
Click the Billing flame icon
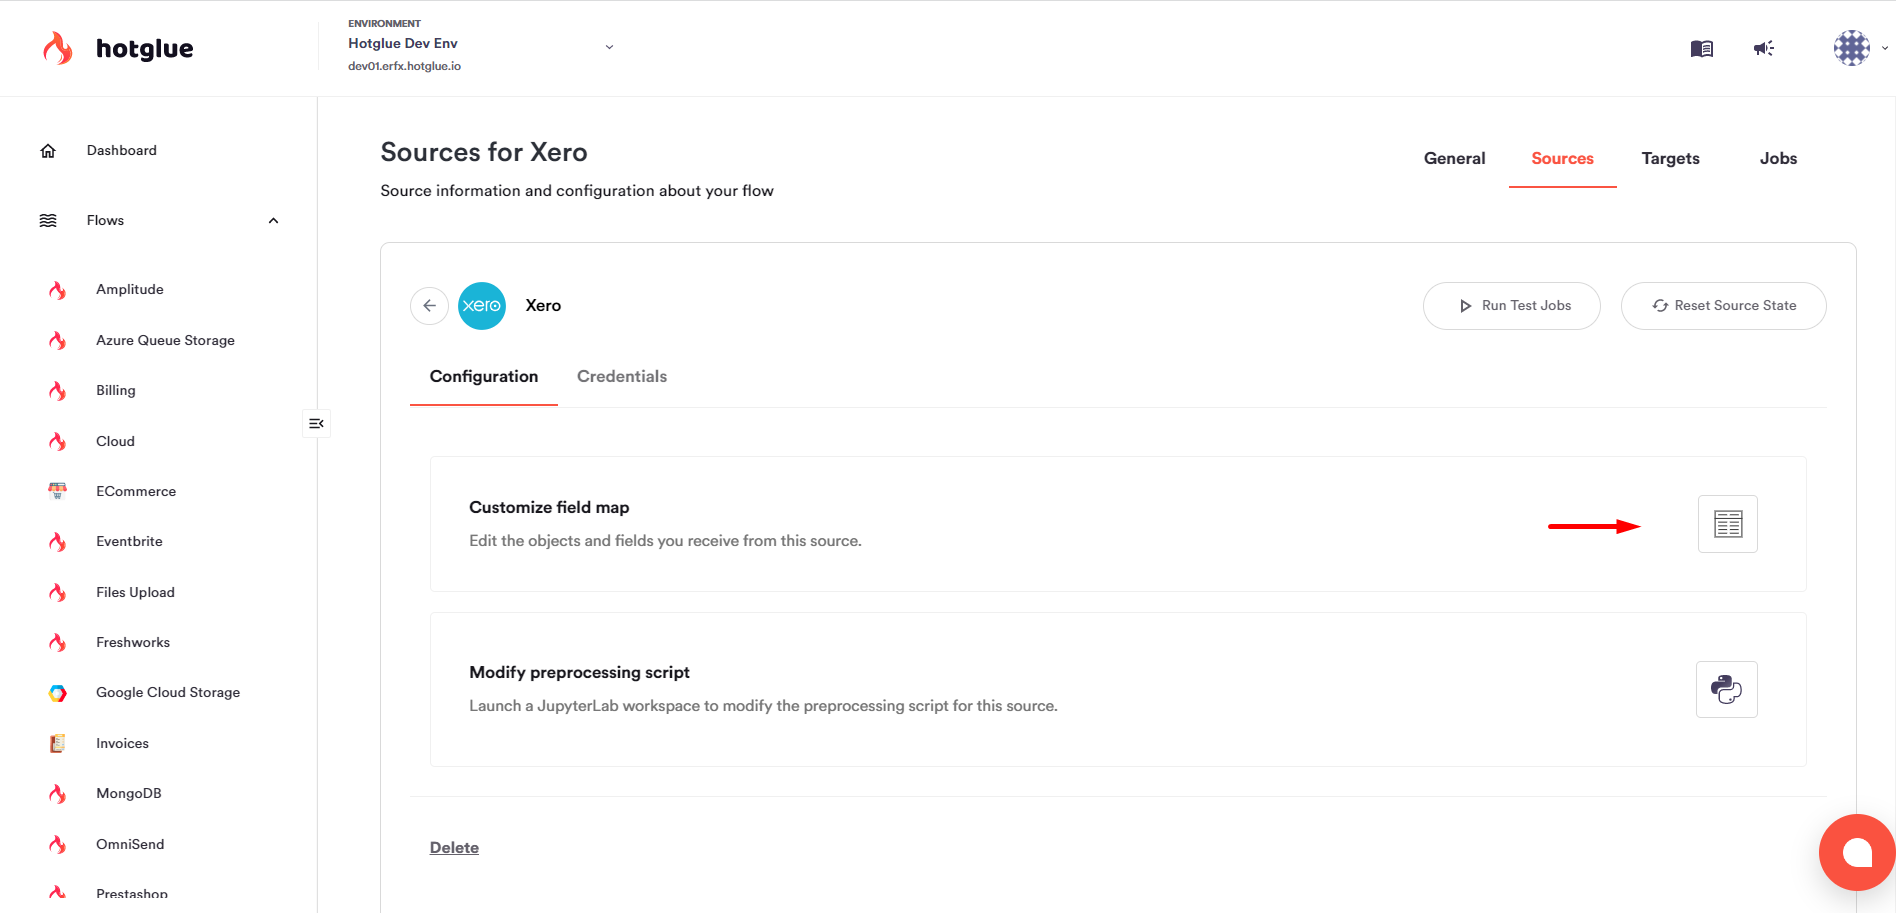pyautogui.click(x=58, y=390)
